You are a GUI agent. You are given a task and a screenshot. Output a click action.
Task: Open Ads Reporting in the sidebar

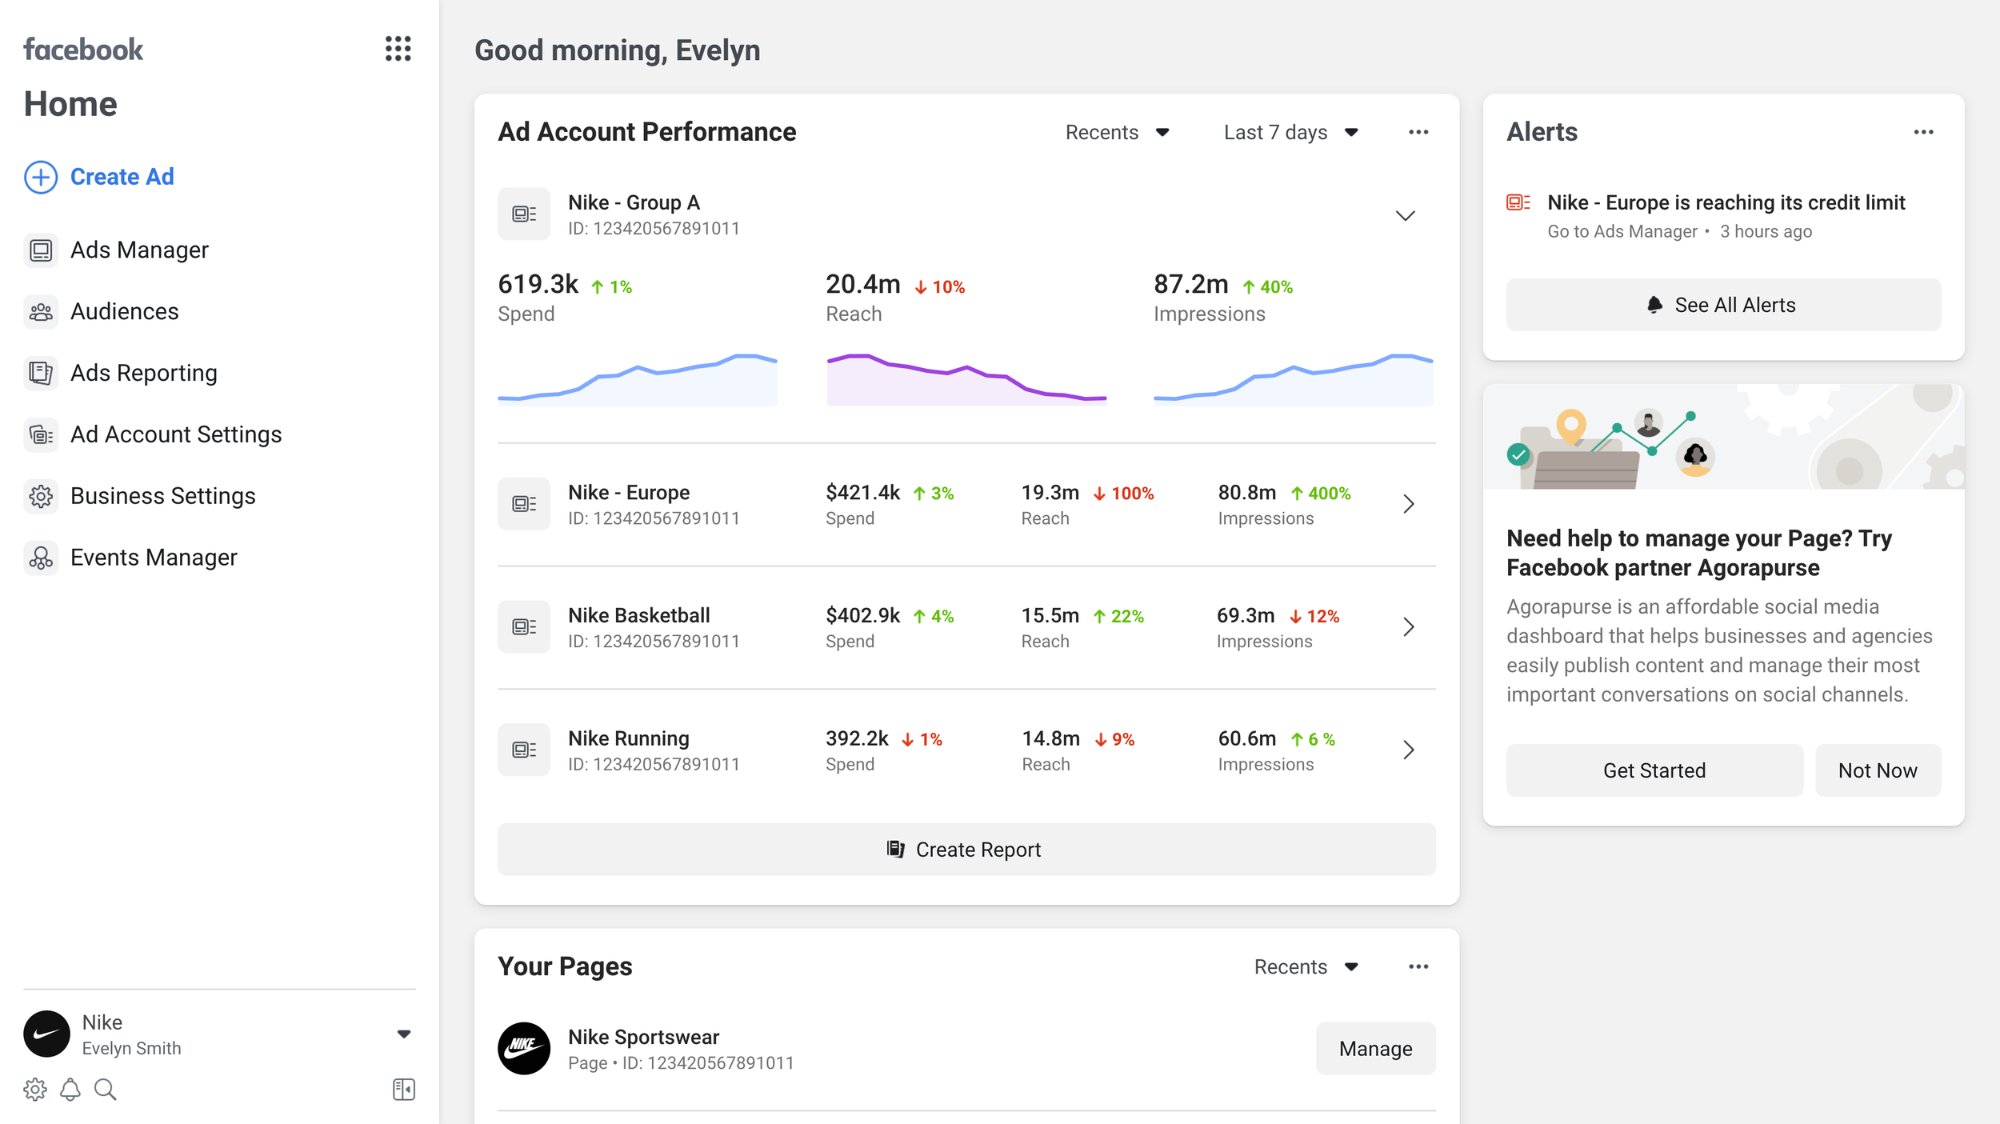[x=143, y=372]
